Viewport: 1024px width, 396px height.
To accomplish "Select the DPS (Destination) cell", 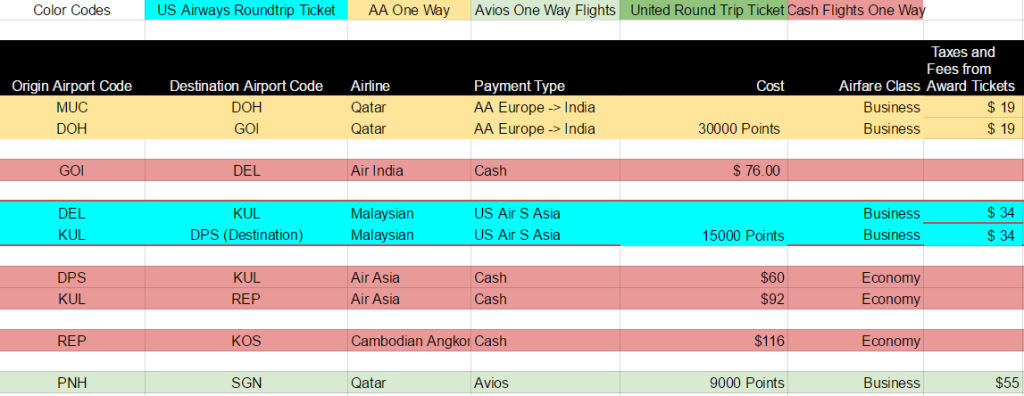I will coord(246,235).
